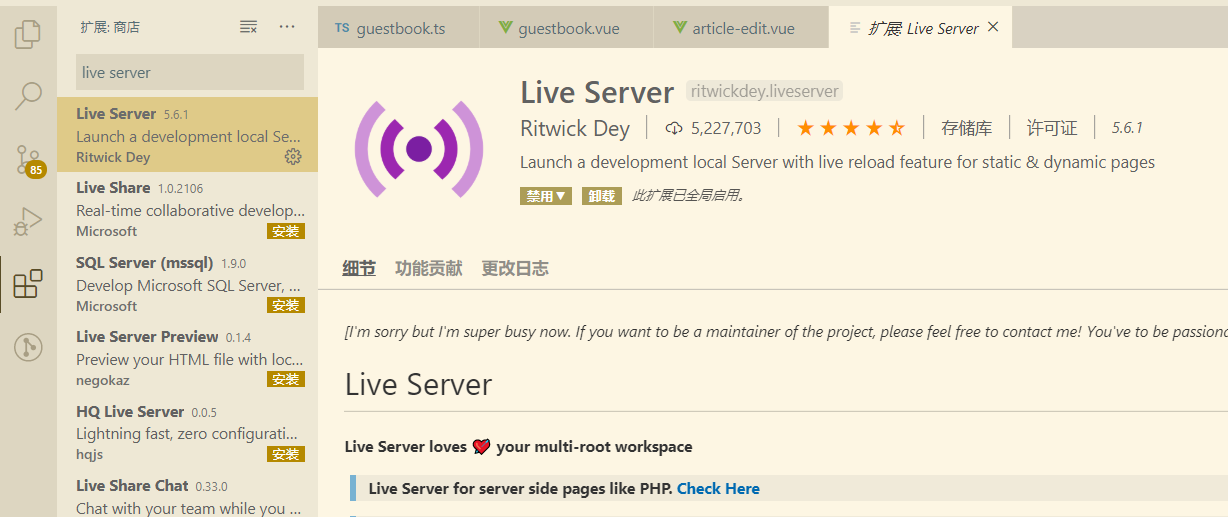Open Source Control view with 85 badge
This screenshot has height=517, width=1228.
28,160
